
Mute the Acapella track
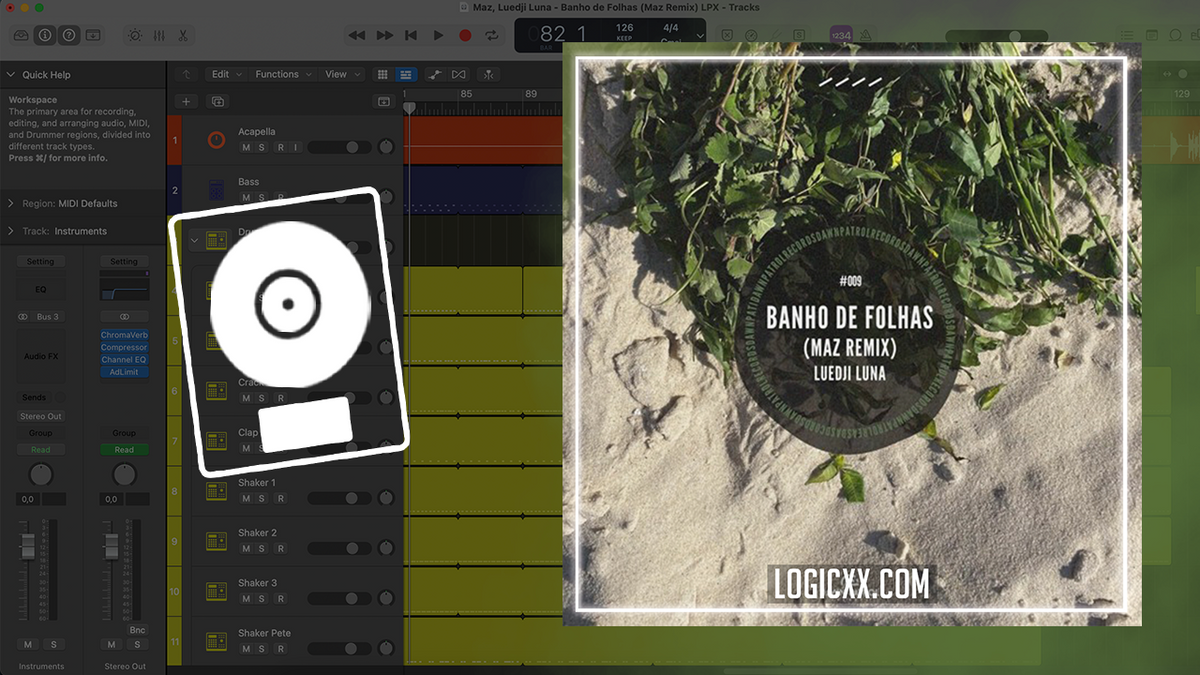click(246, 147)
